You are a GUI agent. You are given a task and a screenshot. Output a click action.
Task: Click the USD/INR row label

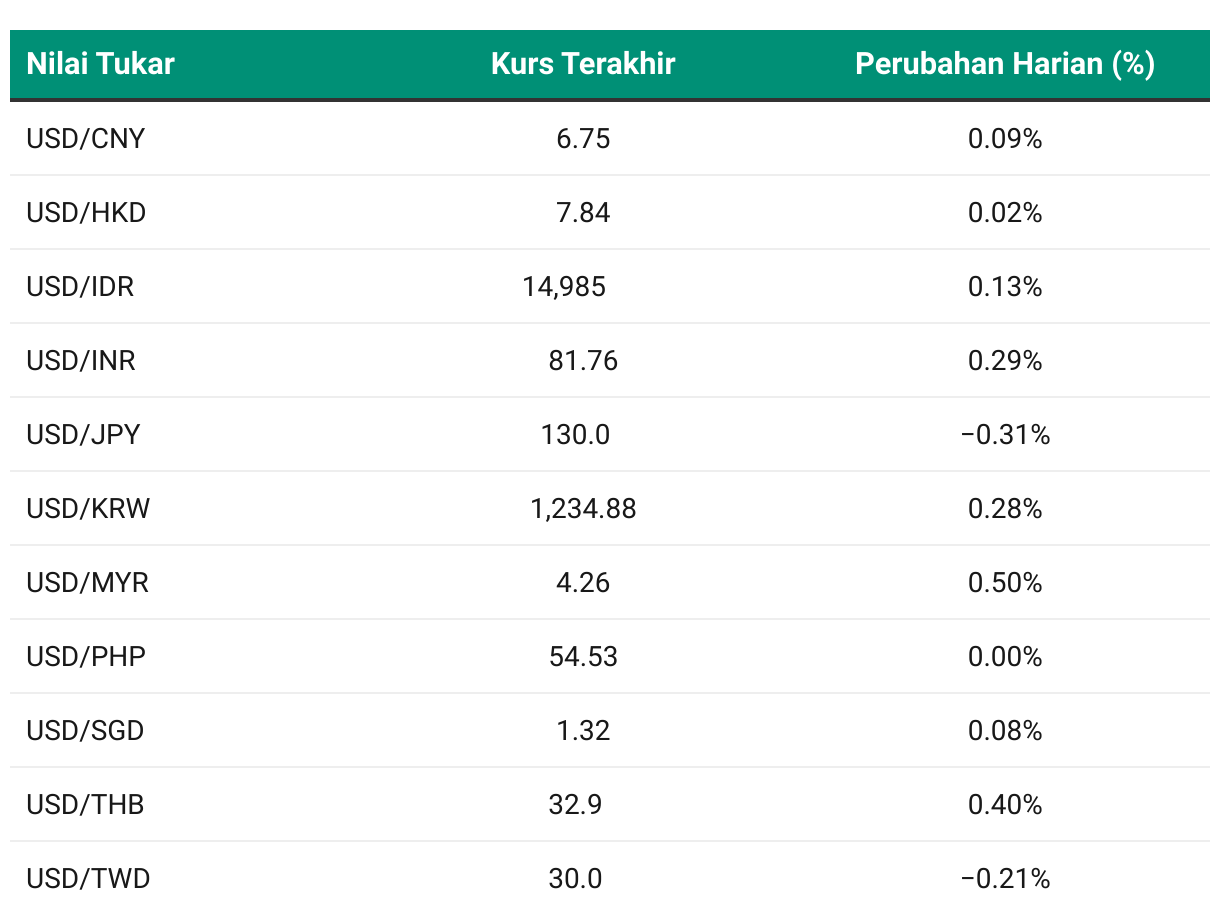click(x=81, y=360)
